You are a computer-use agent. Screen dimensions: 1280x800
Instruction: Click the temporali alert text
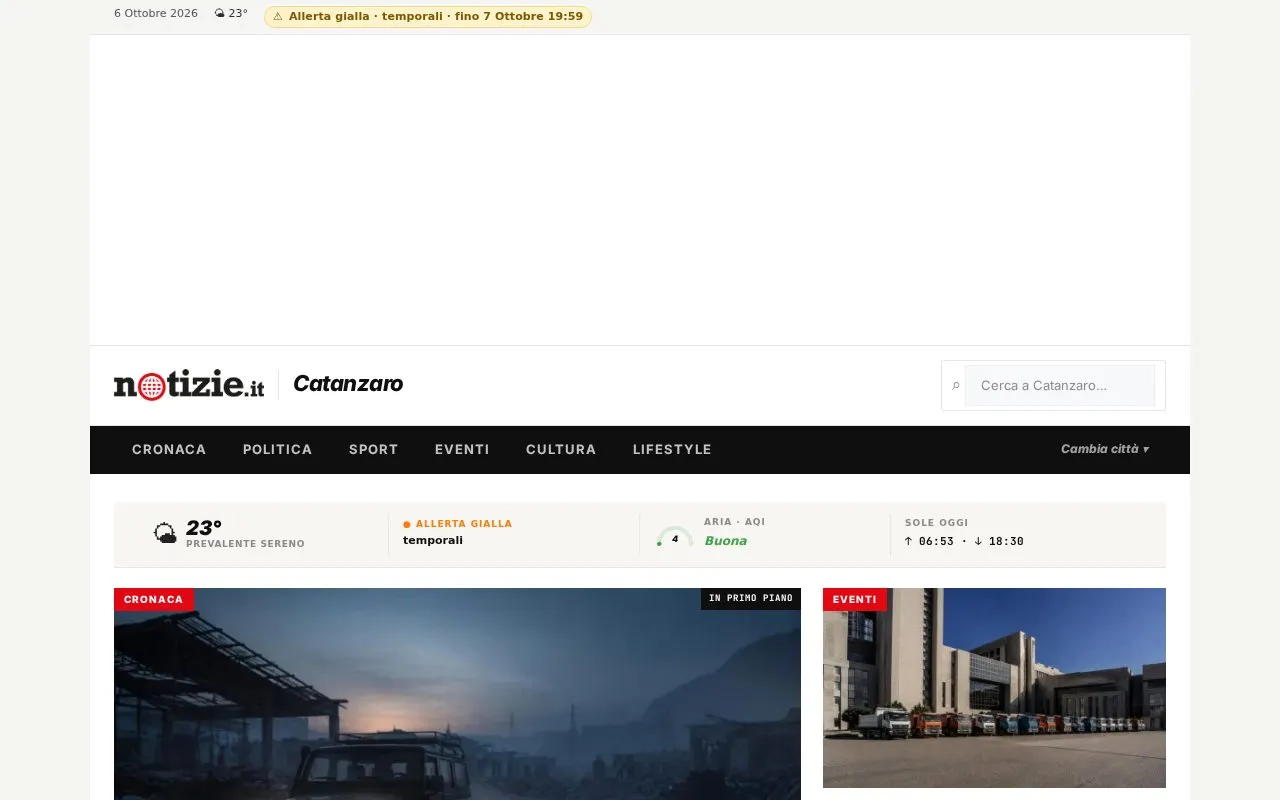433,541
